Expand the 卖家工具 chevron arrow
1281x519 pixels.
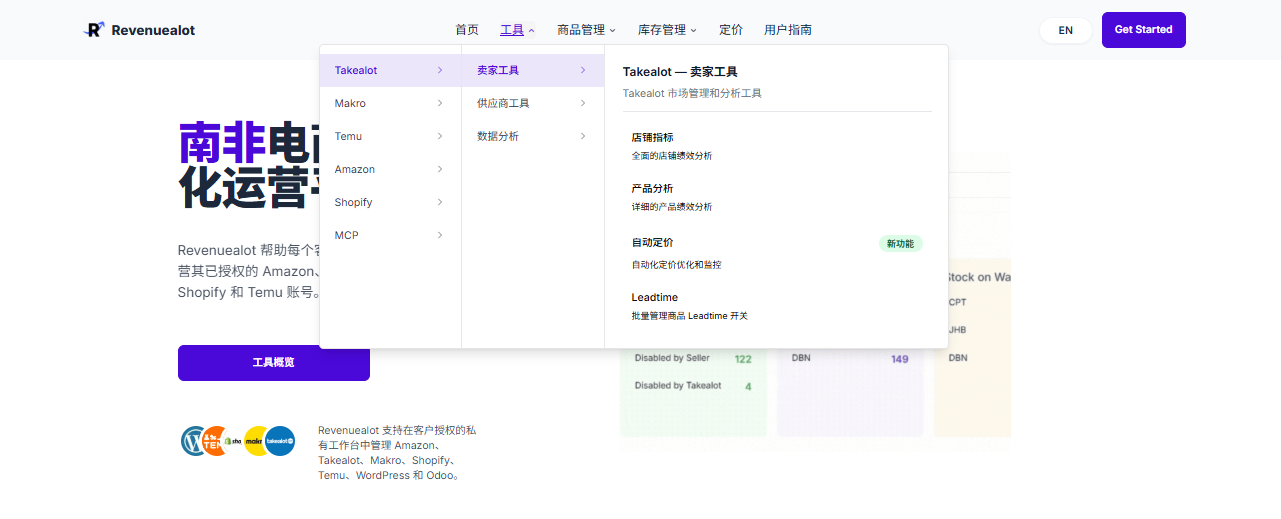click(583, 70)
